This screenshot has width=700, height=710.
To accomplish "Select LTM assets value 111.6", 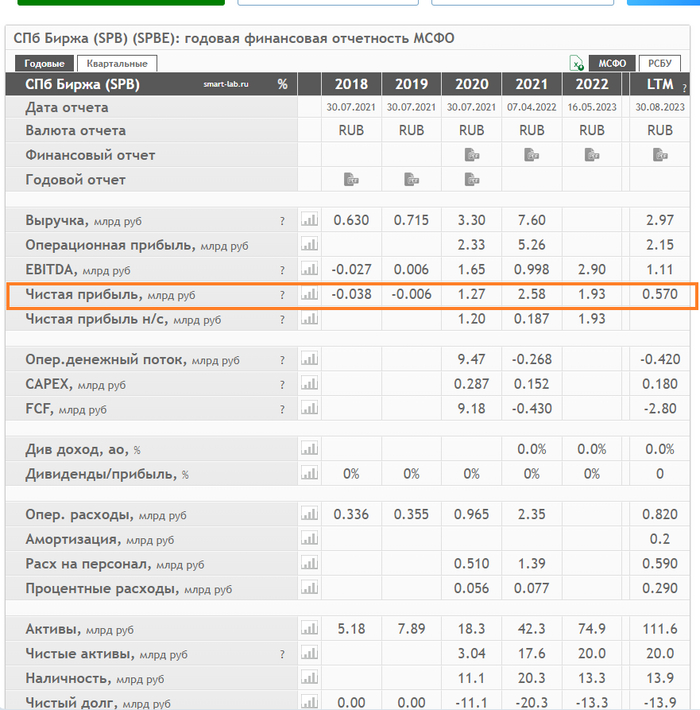I will 660,628.
